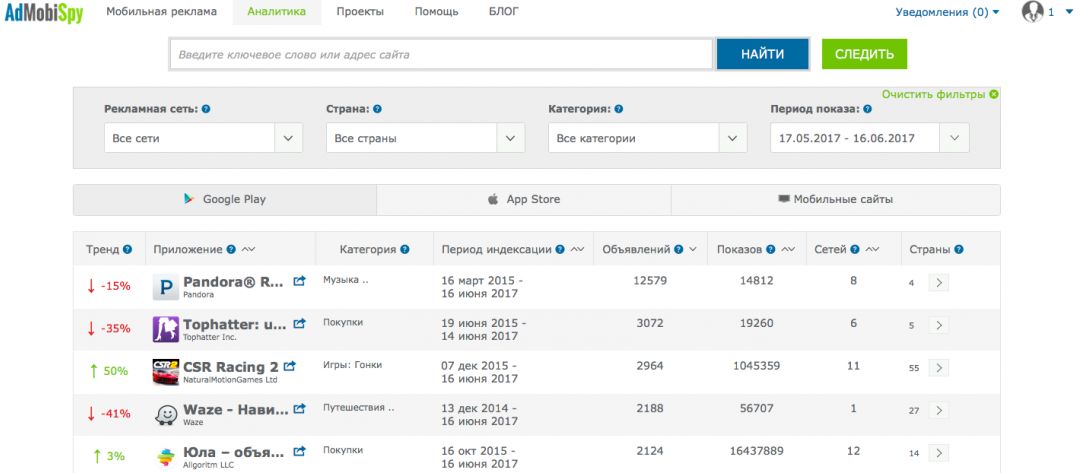Screen dimensions: 1080x473
Task: Focus the keyword or site search field
Action: click(x=442, y=54)
